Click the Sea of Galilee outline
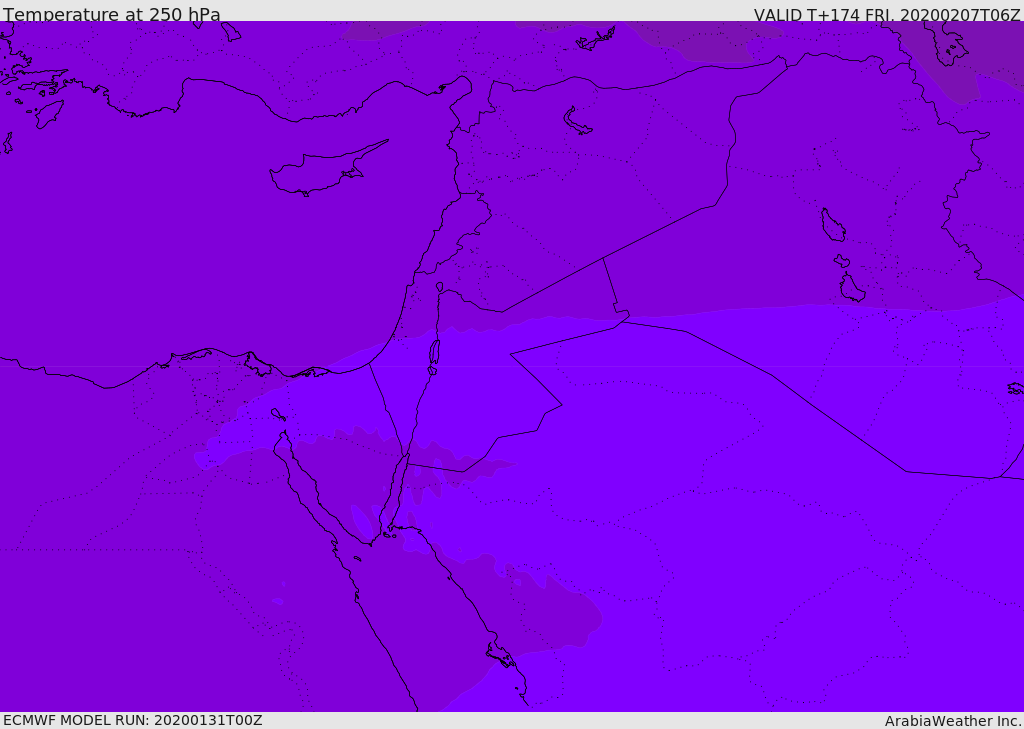This screenshot has width=1024, height=729. click(x=439, y=287)
